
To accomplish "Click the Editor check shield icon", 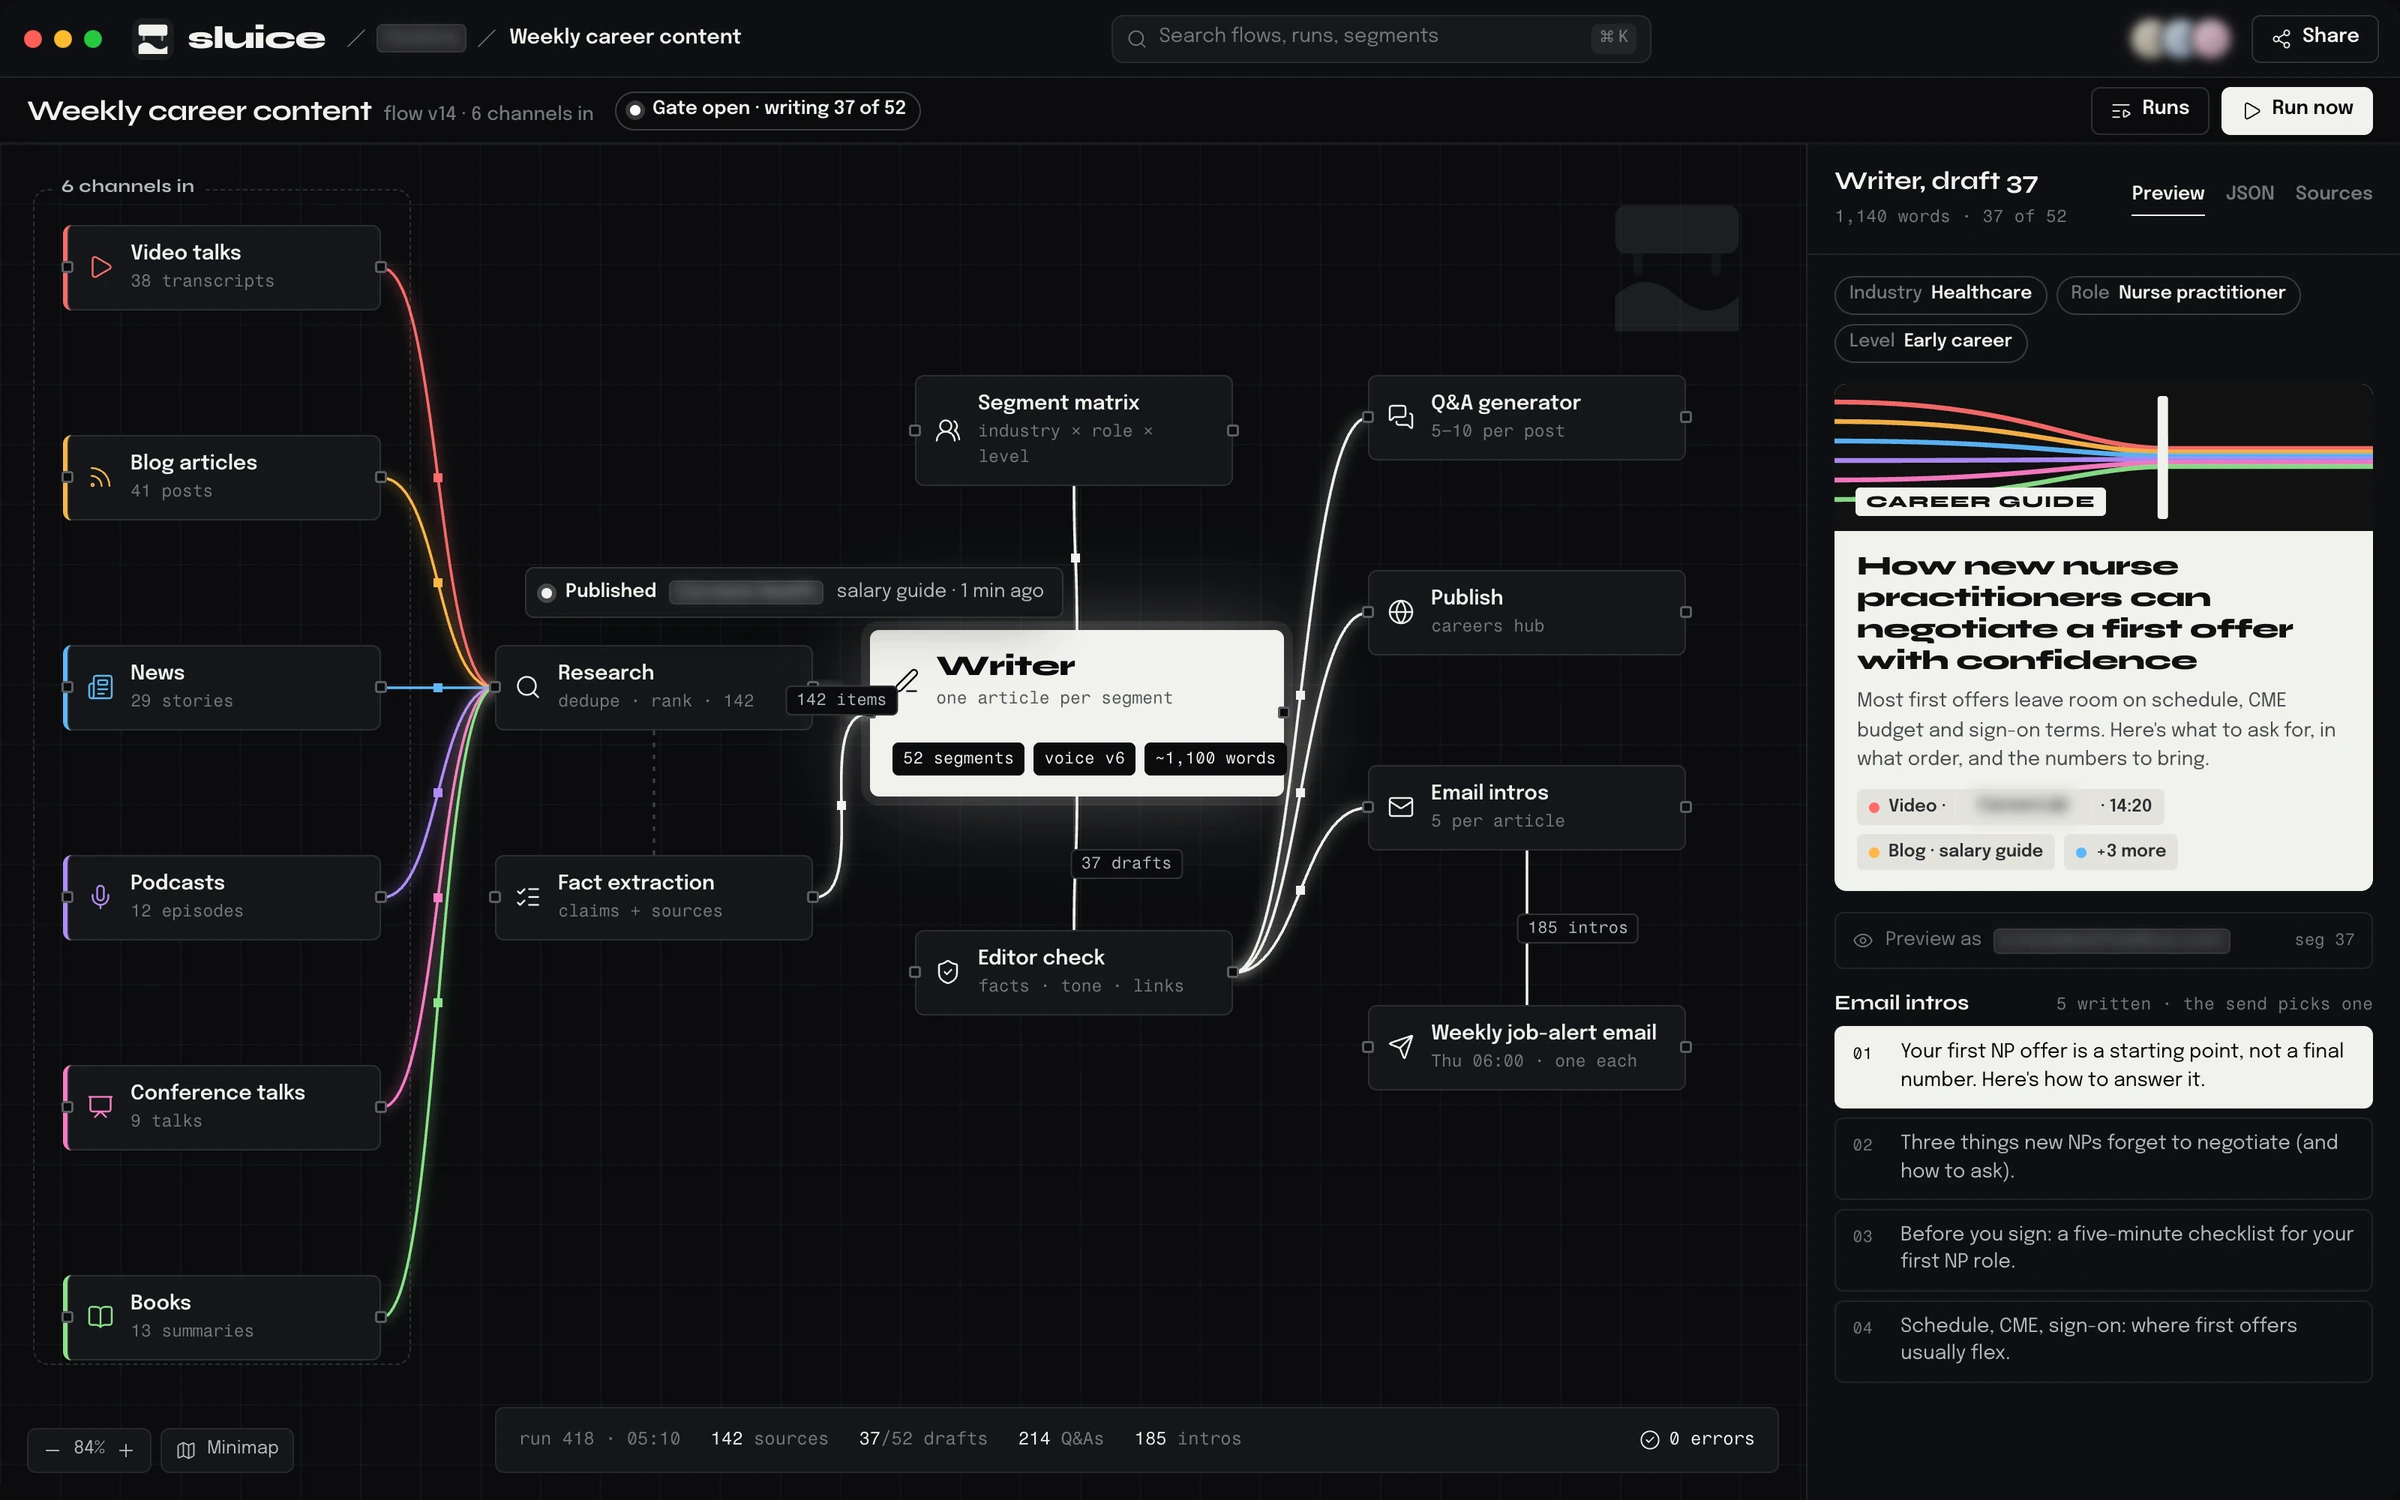I will [948, 972].
